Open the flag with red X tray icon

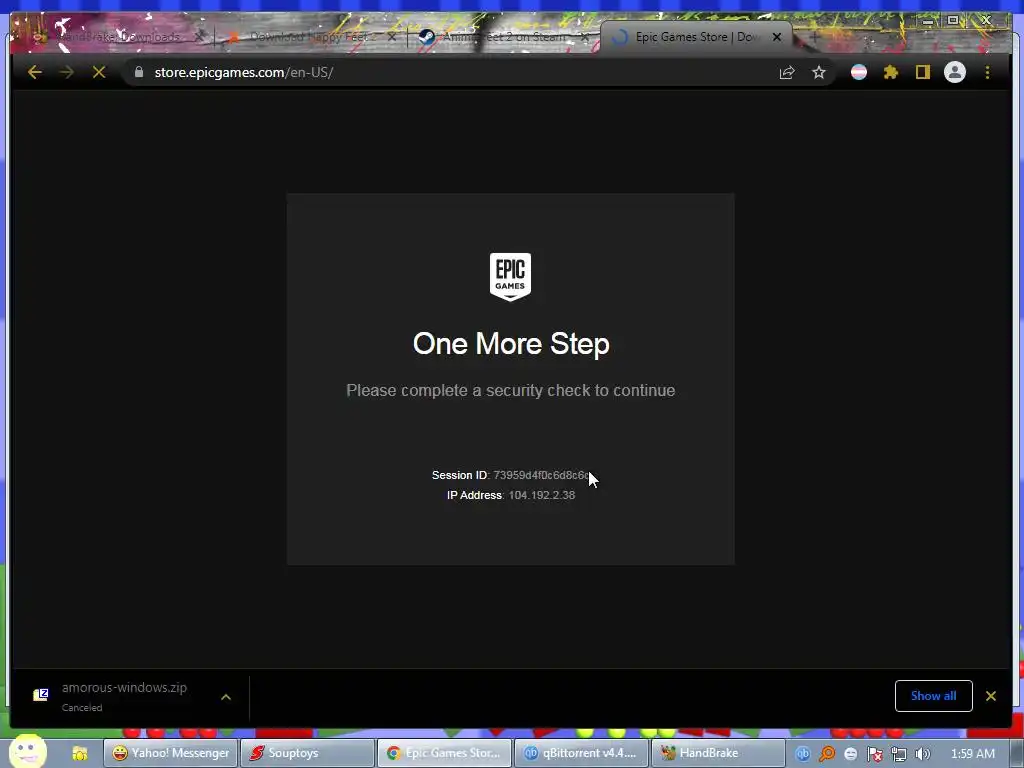coord(875,754)
